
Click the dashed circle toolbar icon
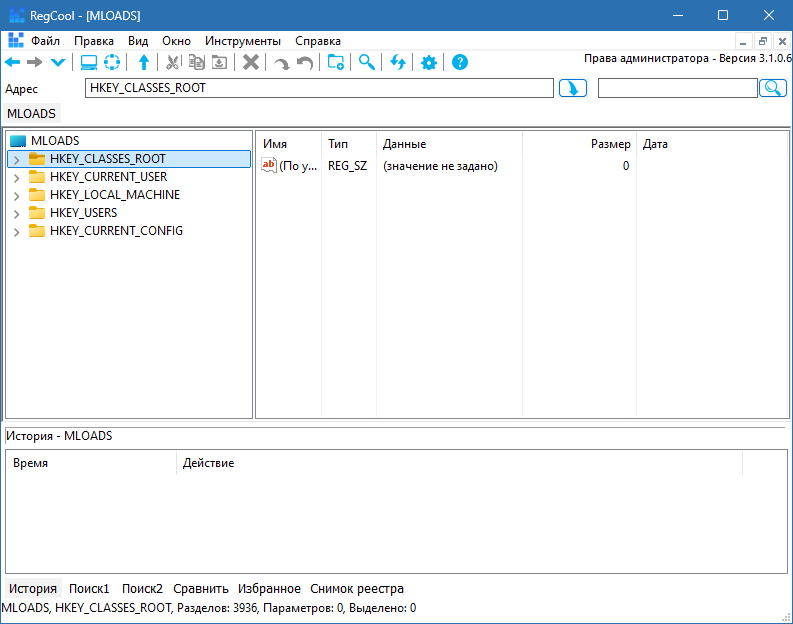tap(112, 62)
